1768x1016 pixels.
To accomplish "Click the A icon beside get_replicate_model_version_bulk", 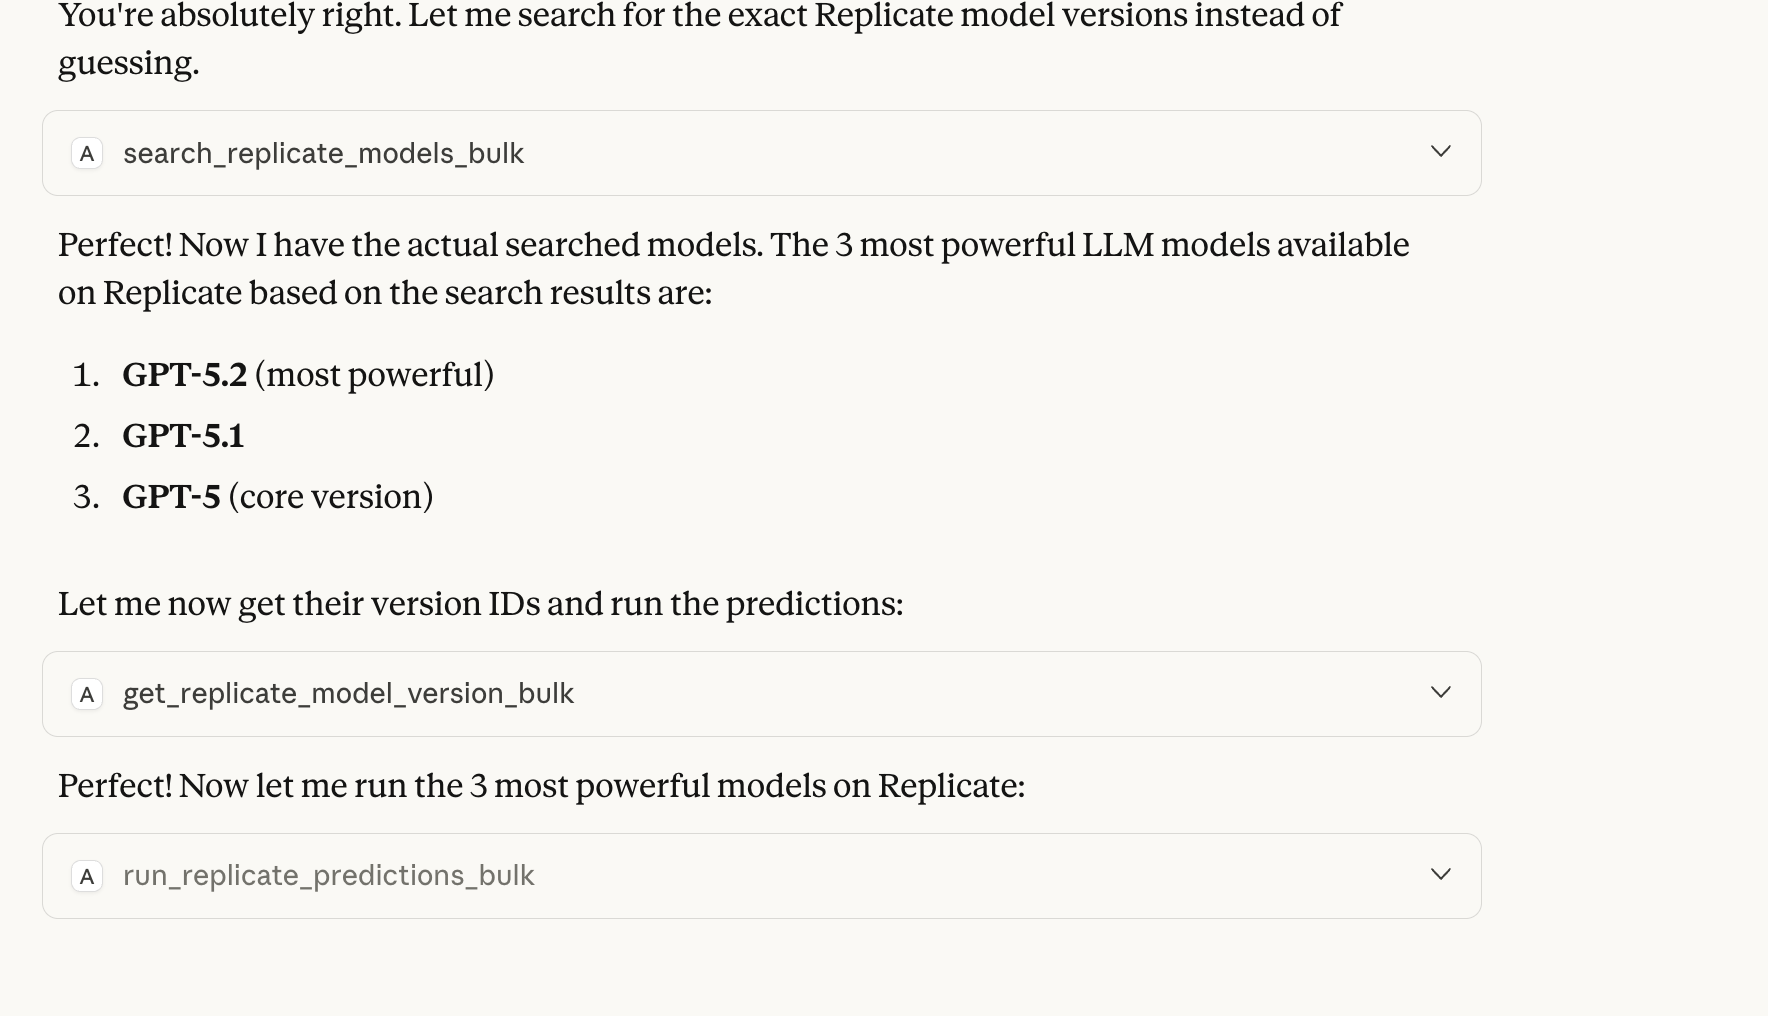I will point(87,695).
